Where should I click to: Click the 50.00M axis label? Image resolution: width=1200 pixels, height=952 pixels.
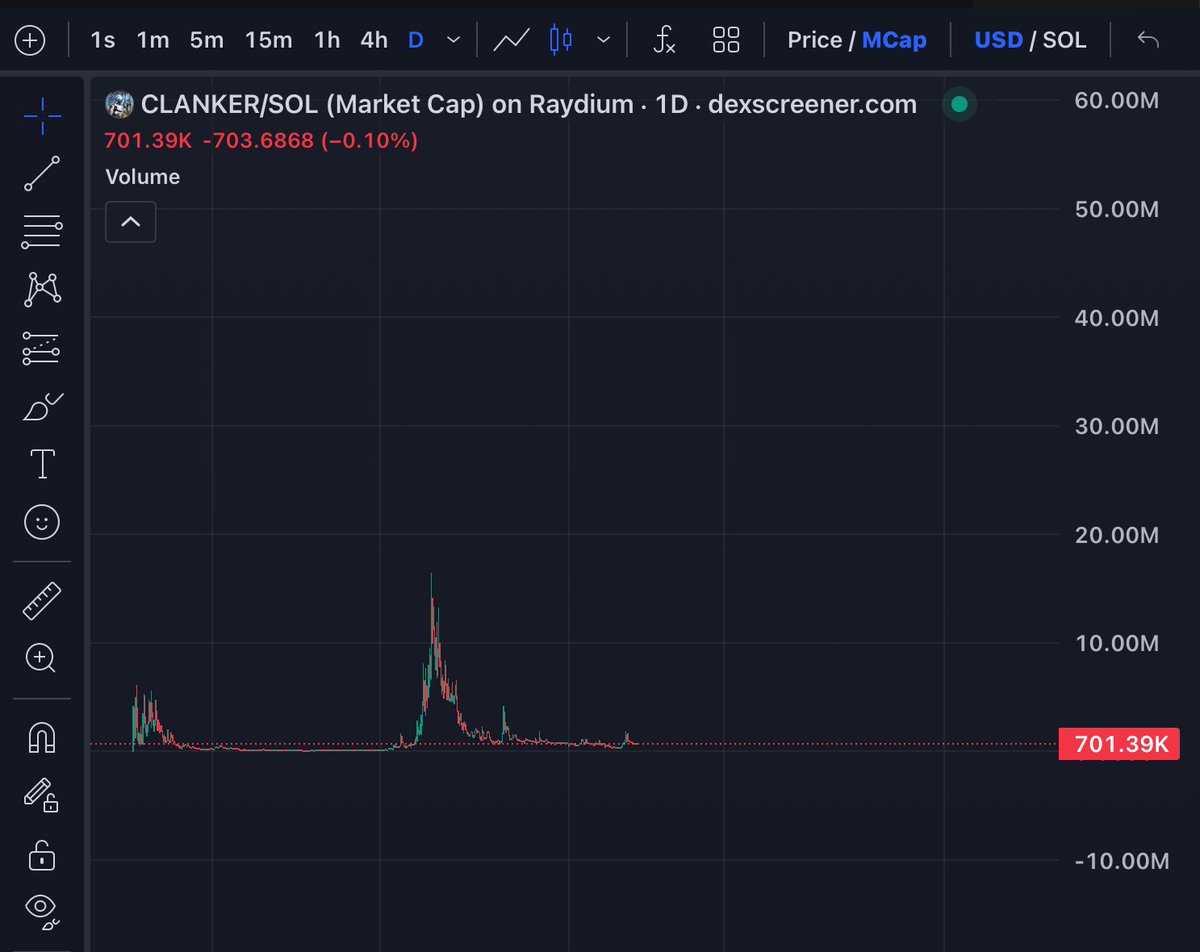click(x=1116, y=209)
